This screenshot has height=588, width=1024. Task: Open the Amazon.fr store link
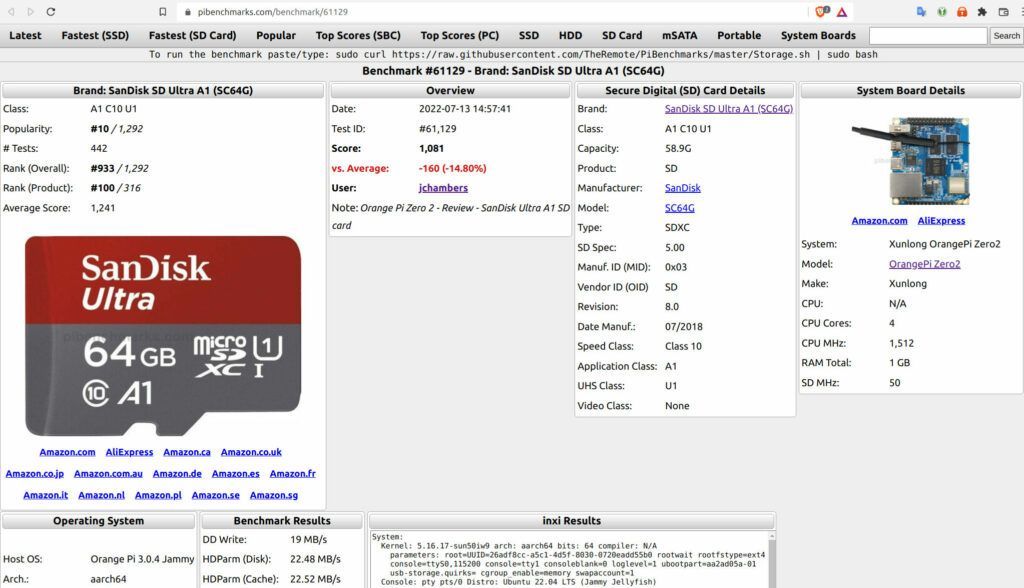293,474
